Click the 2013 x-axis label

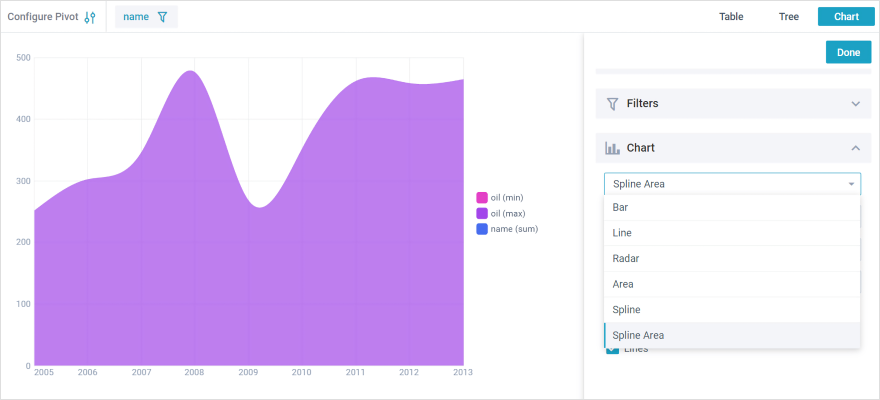(x=464, y=373)
